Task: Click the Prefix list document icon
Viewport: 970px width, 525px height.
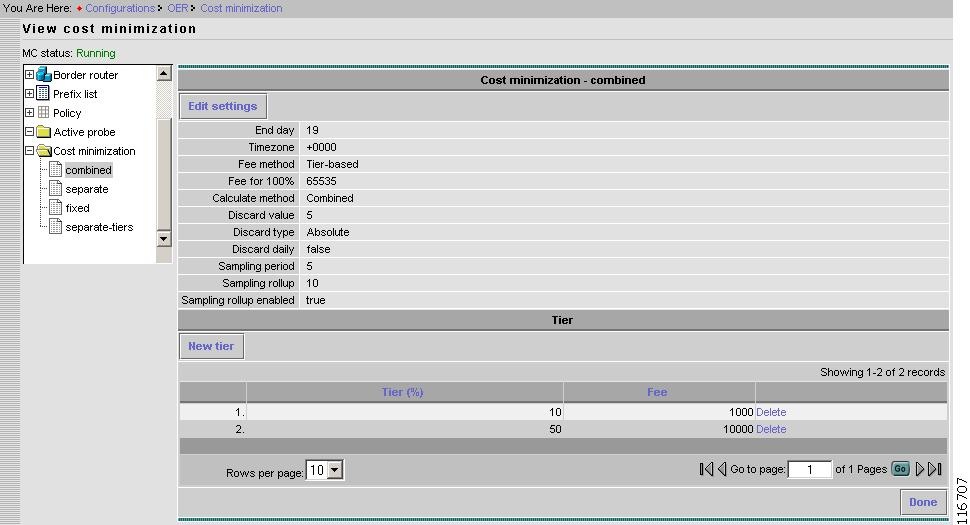Action: tap(43, 93)
